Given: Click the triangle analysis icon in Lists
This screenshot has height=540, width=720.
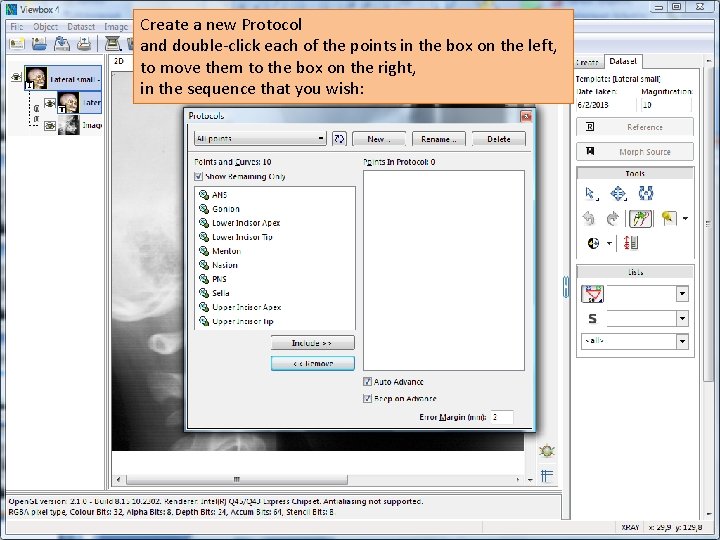Looking at the screenshot, I should [x=592, y=294].
